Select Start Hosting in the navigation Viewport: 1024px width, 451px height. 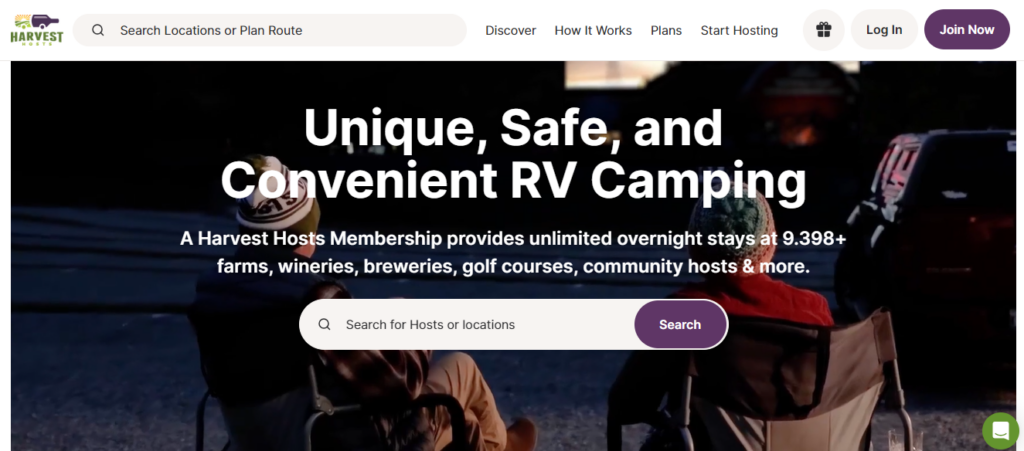(739, 30)
